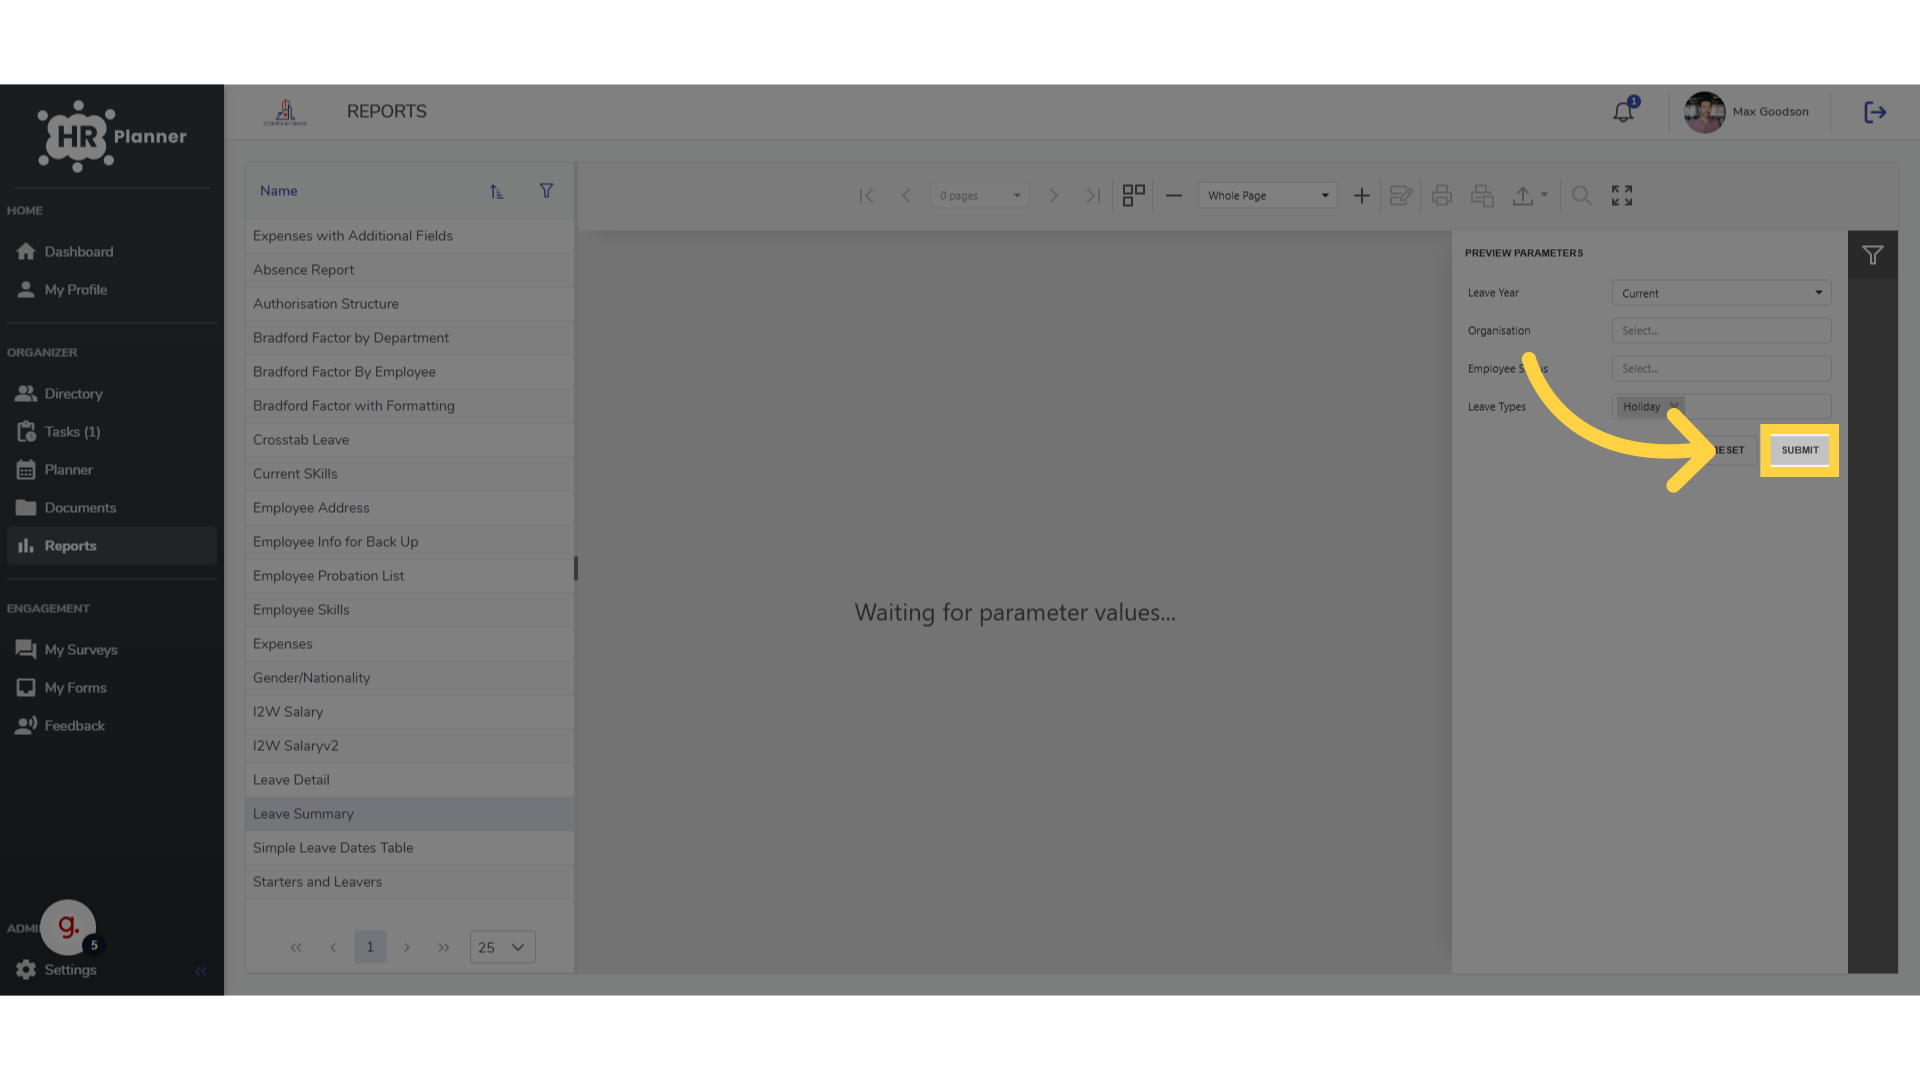This screenshot has height=1080, width=1920.
Task: Open the Whole Page zoom dropdown
Action: [x=1267, y=196]
